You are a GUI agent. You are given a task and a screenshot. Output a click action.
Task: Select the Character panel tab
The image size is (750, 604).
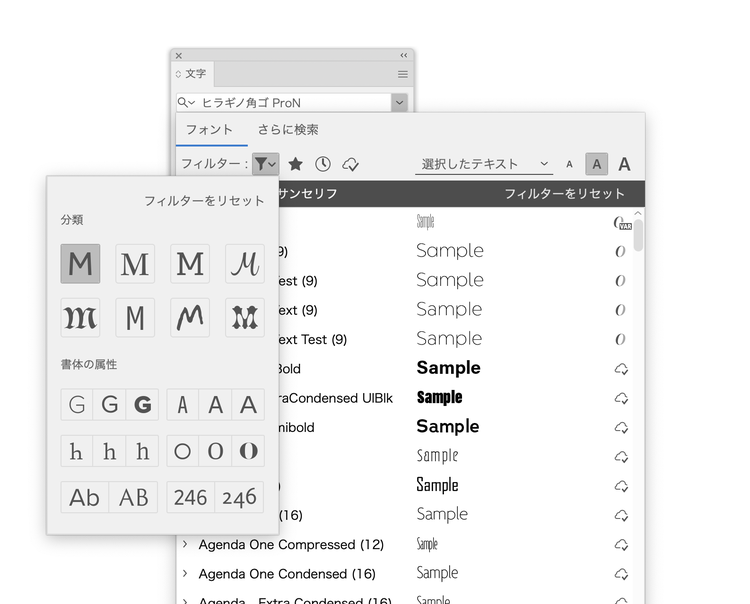[192, 74]
